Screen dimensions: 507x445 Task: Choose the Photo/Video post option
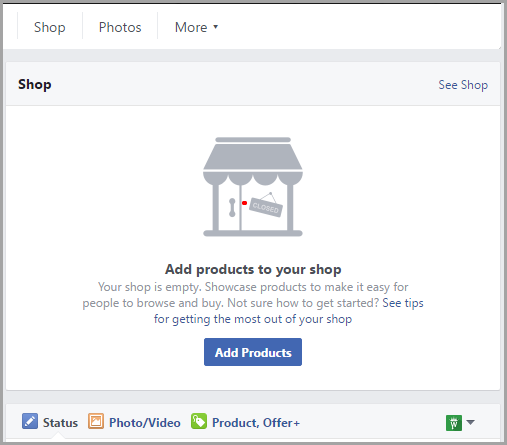click(134, 422)
